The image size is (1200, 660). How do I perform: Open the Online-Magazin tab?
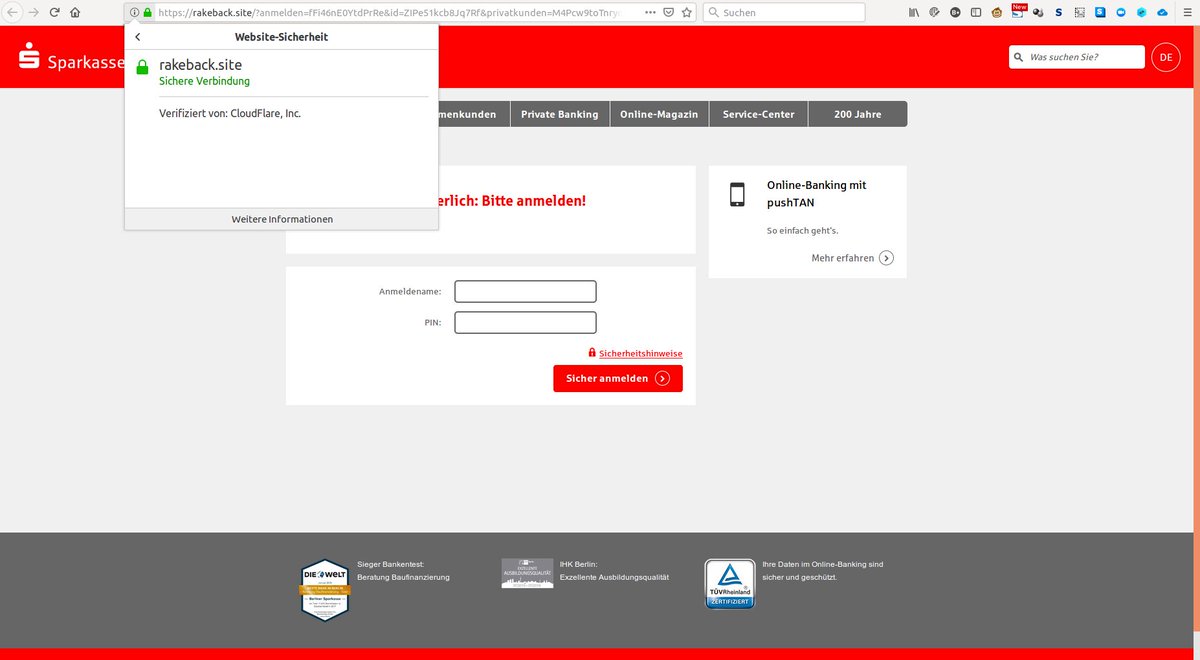[x=660, y=114]
